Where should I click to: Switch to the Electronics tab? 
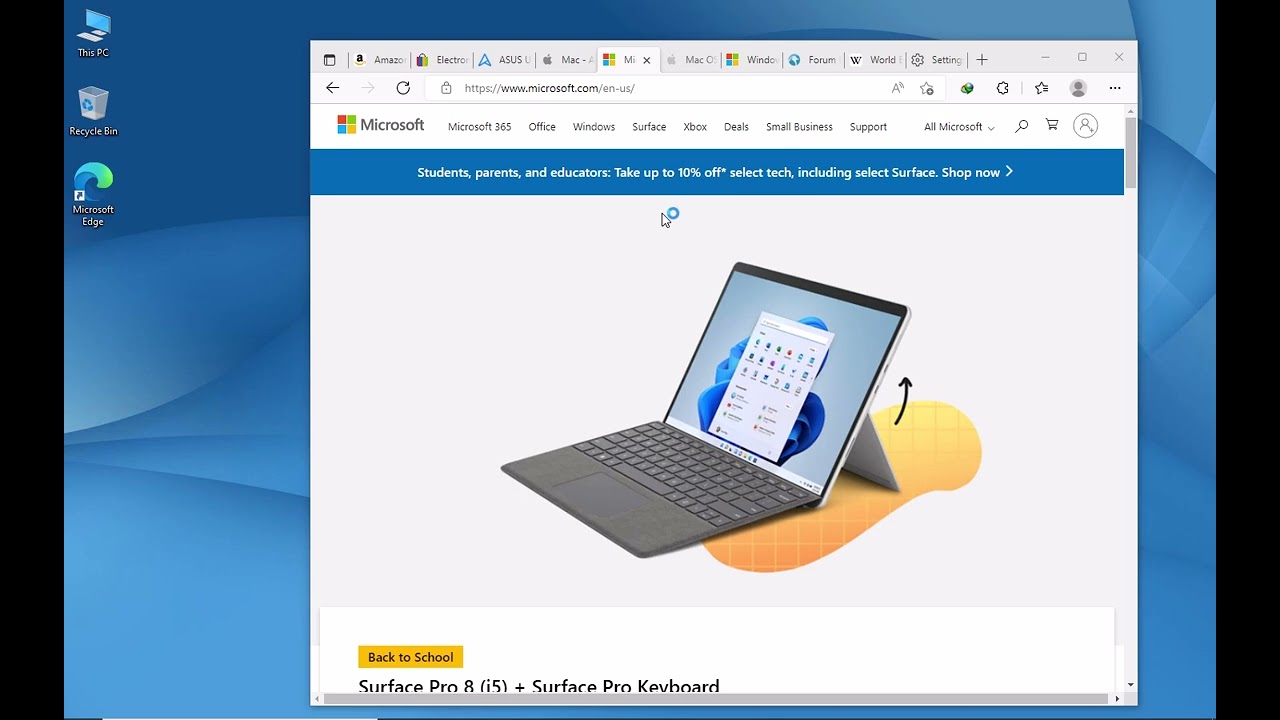[441, 60]
